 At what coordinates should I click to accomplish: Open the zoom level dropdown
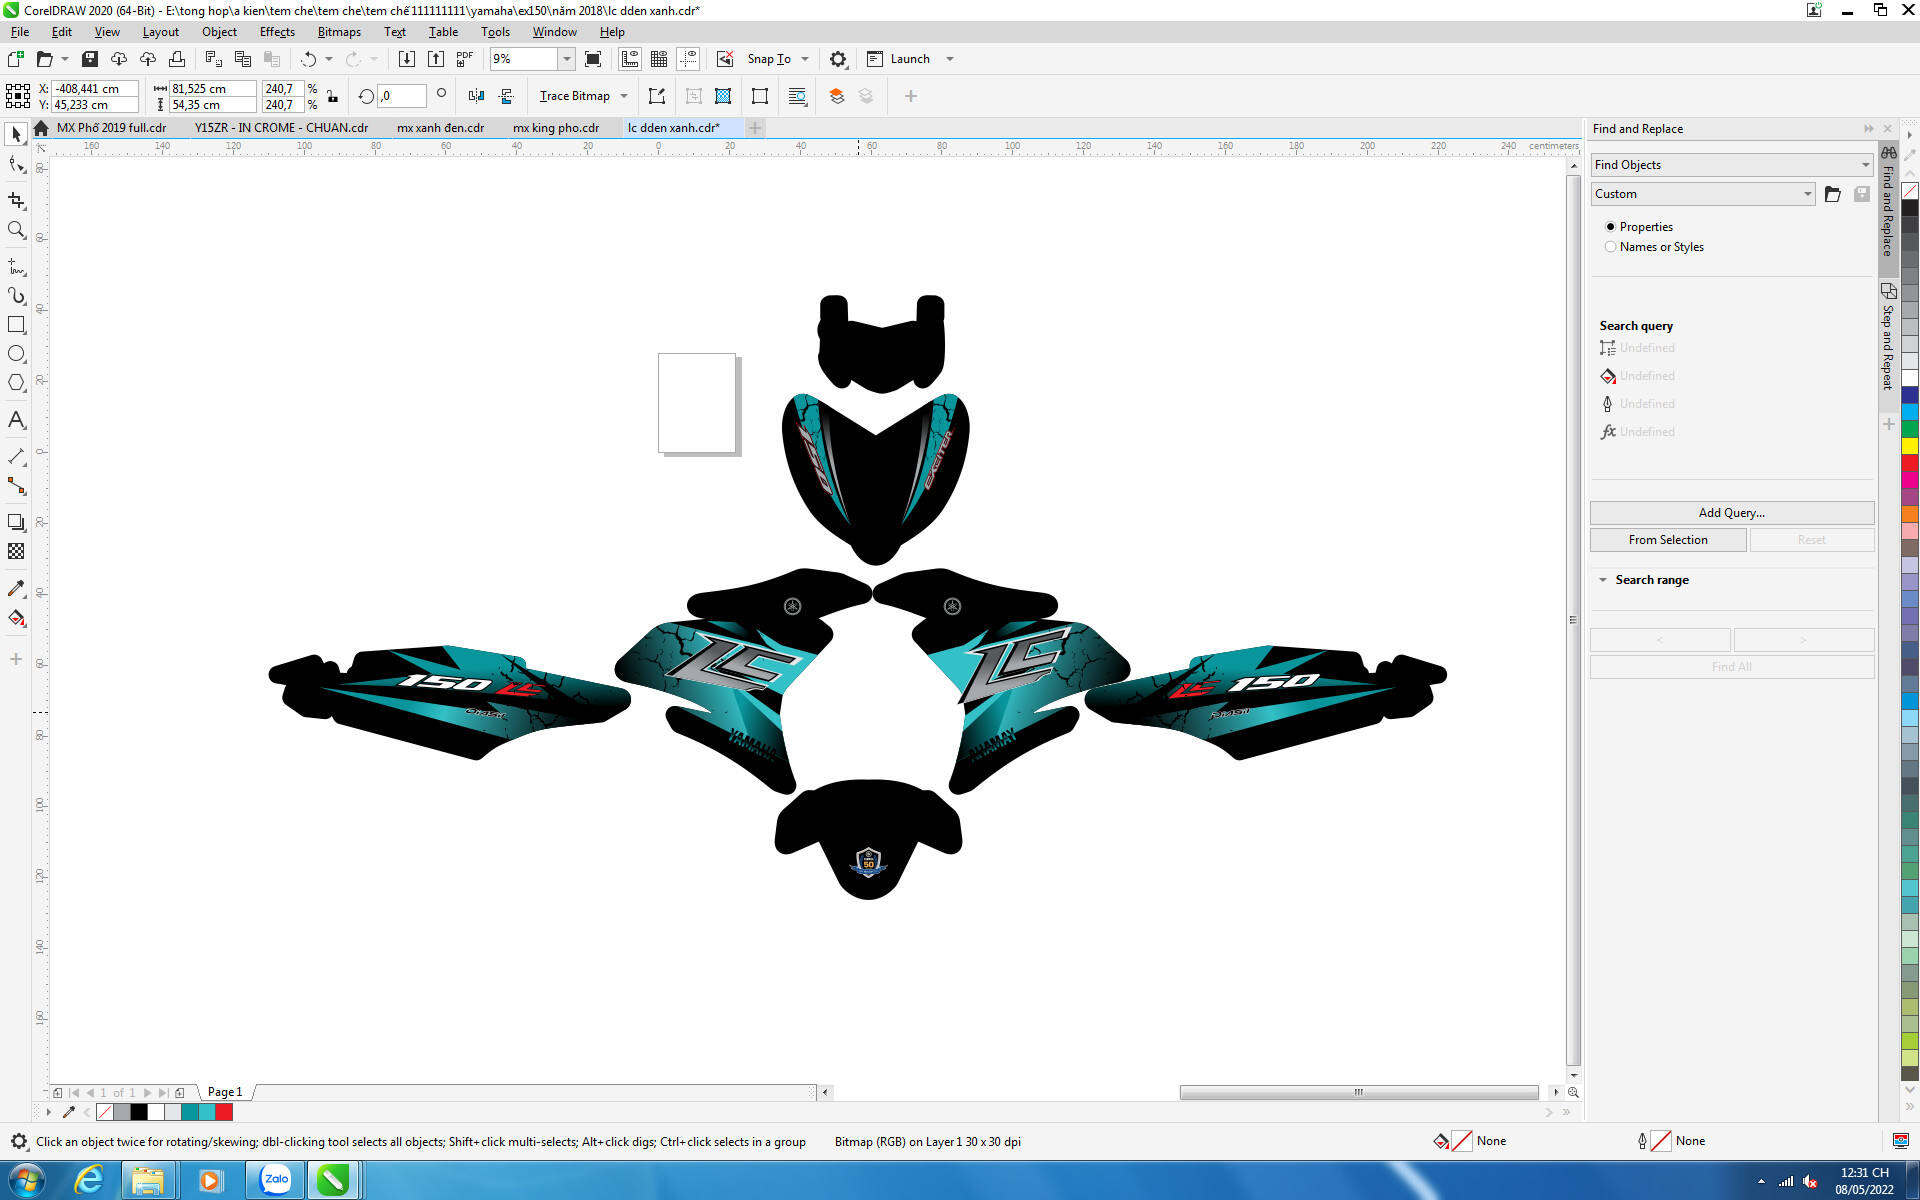click(566, 59)
